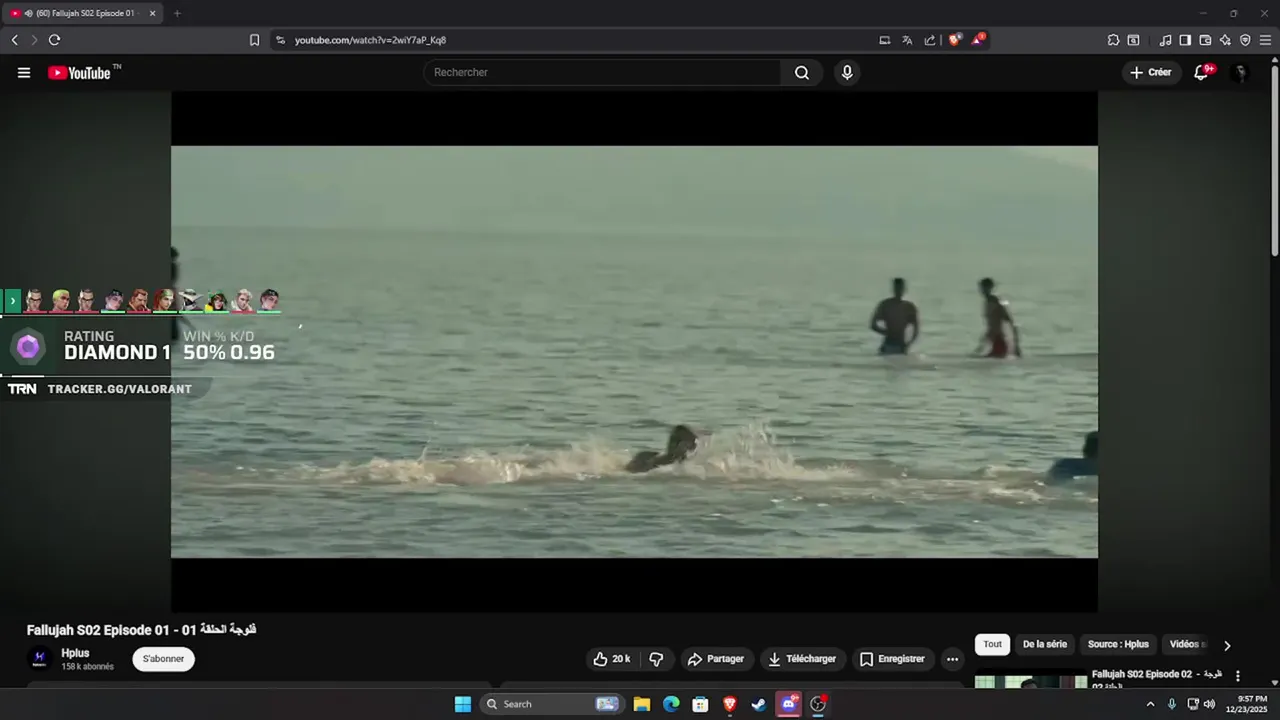This screenshot has height=720, width=1280.
Task: Open the Brave Shields lion icon
Action: pos(955,40)
